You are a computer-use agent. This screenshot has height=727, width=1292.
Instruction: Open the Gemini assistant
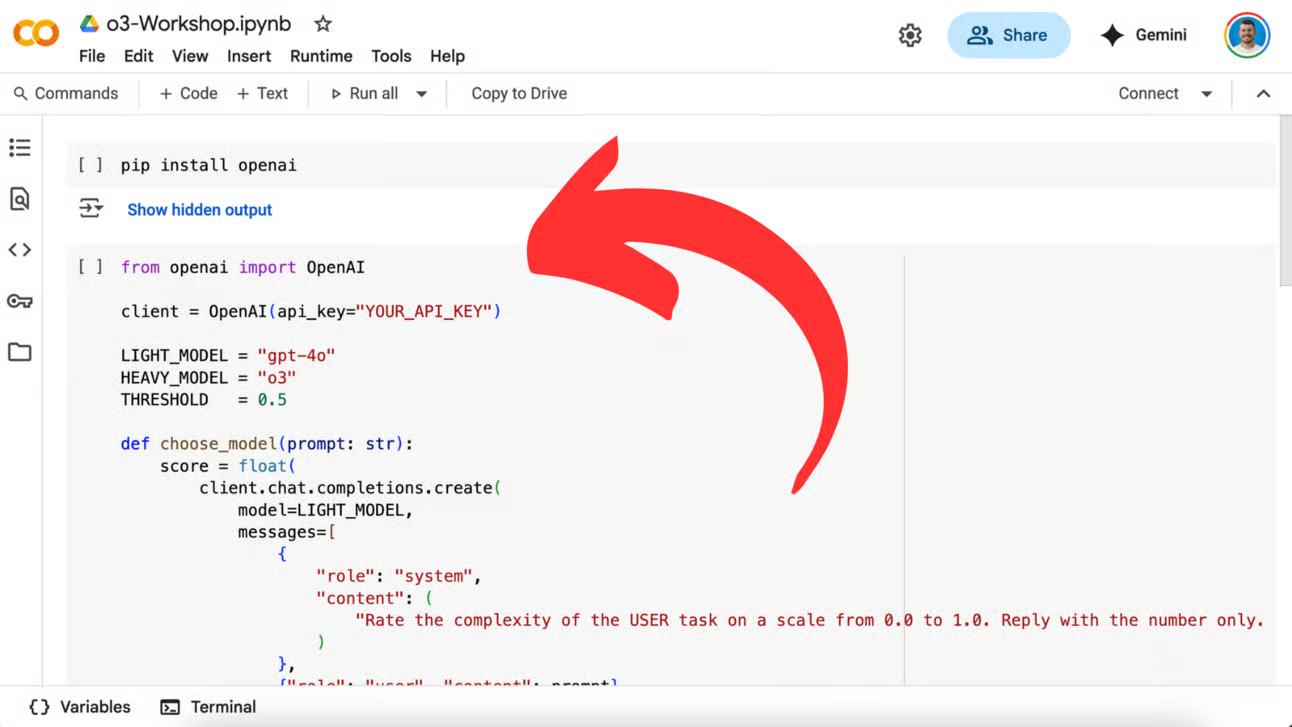point(1143,35)
